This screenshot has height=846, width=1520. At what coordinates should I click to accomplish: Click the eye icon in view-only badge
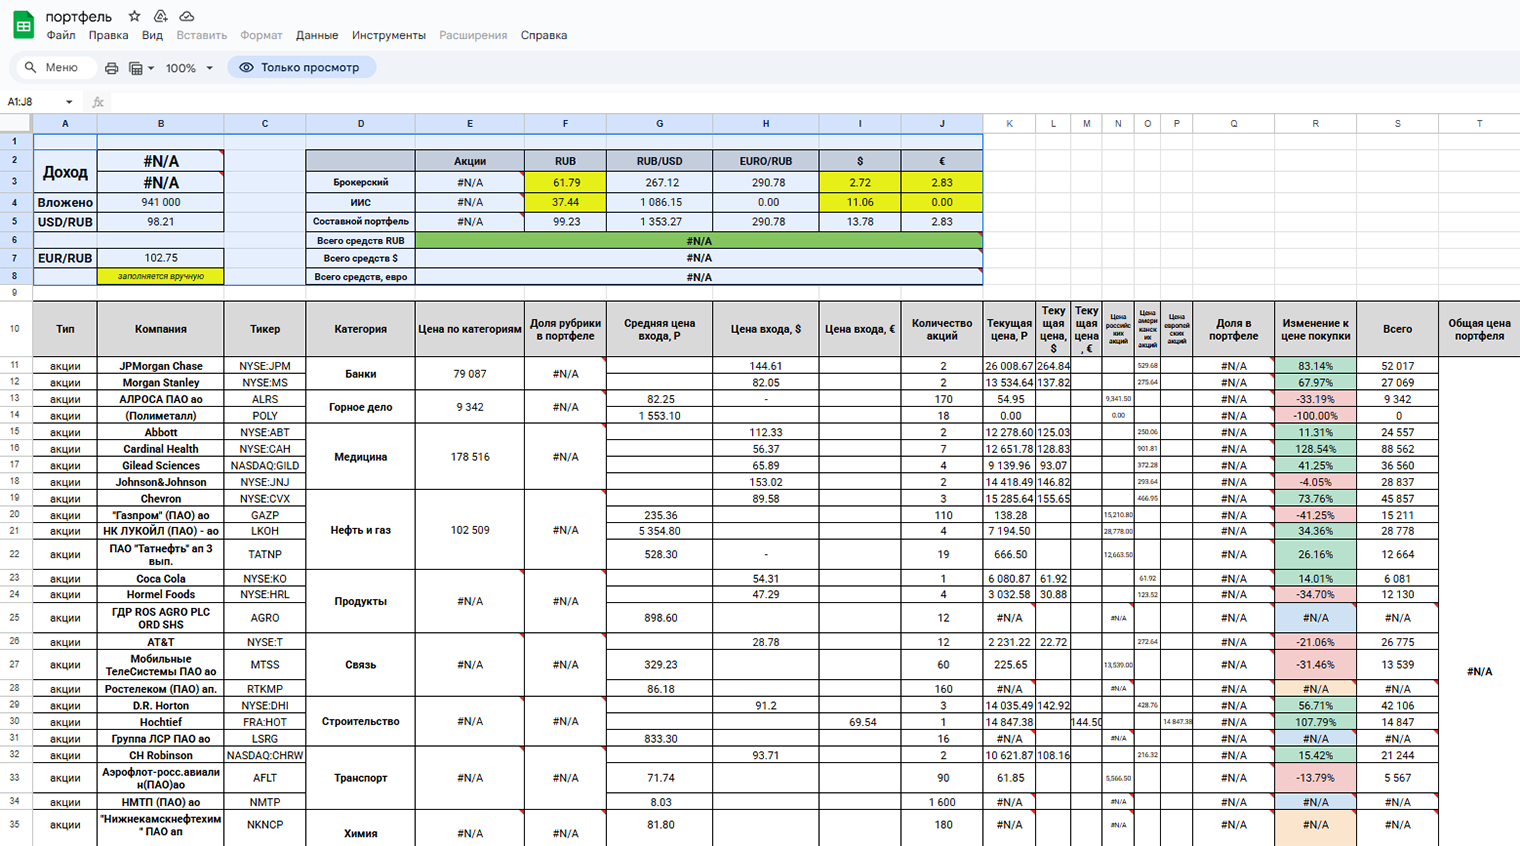[246, 67]
